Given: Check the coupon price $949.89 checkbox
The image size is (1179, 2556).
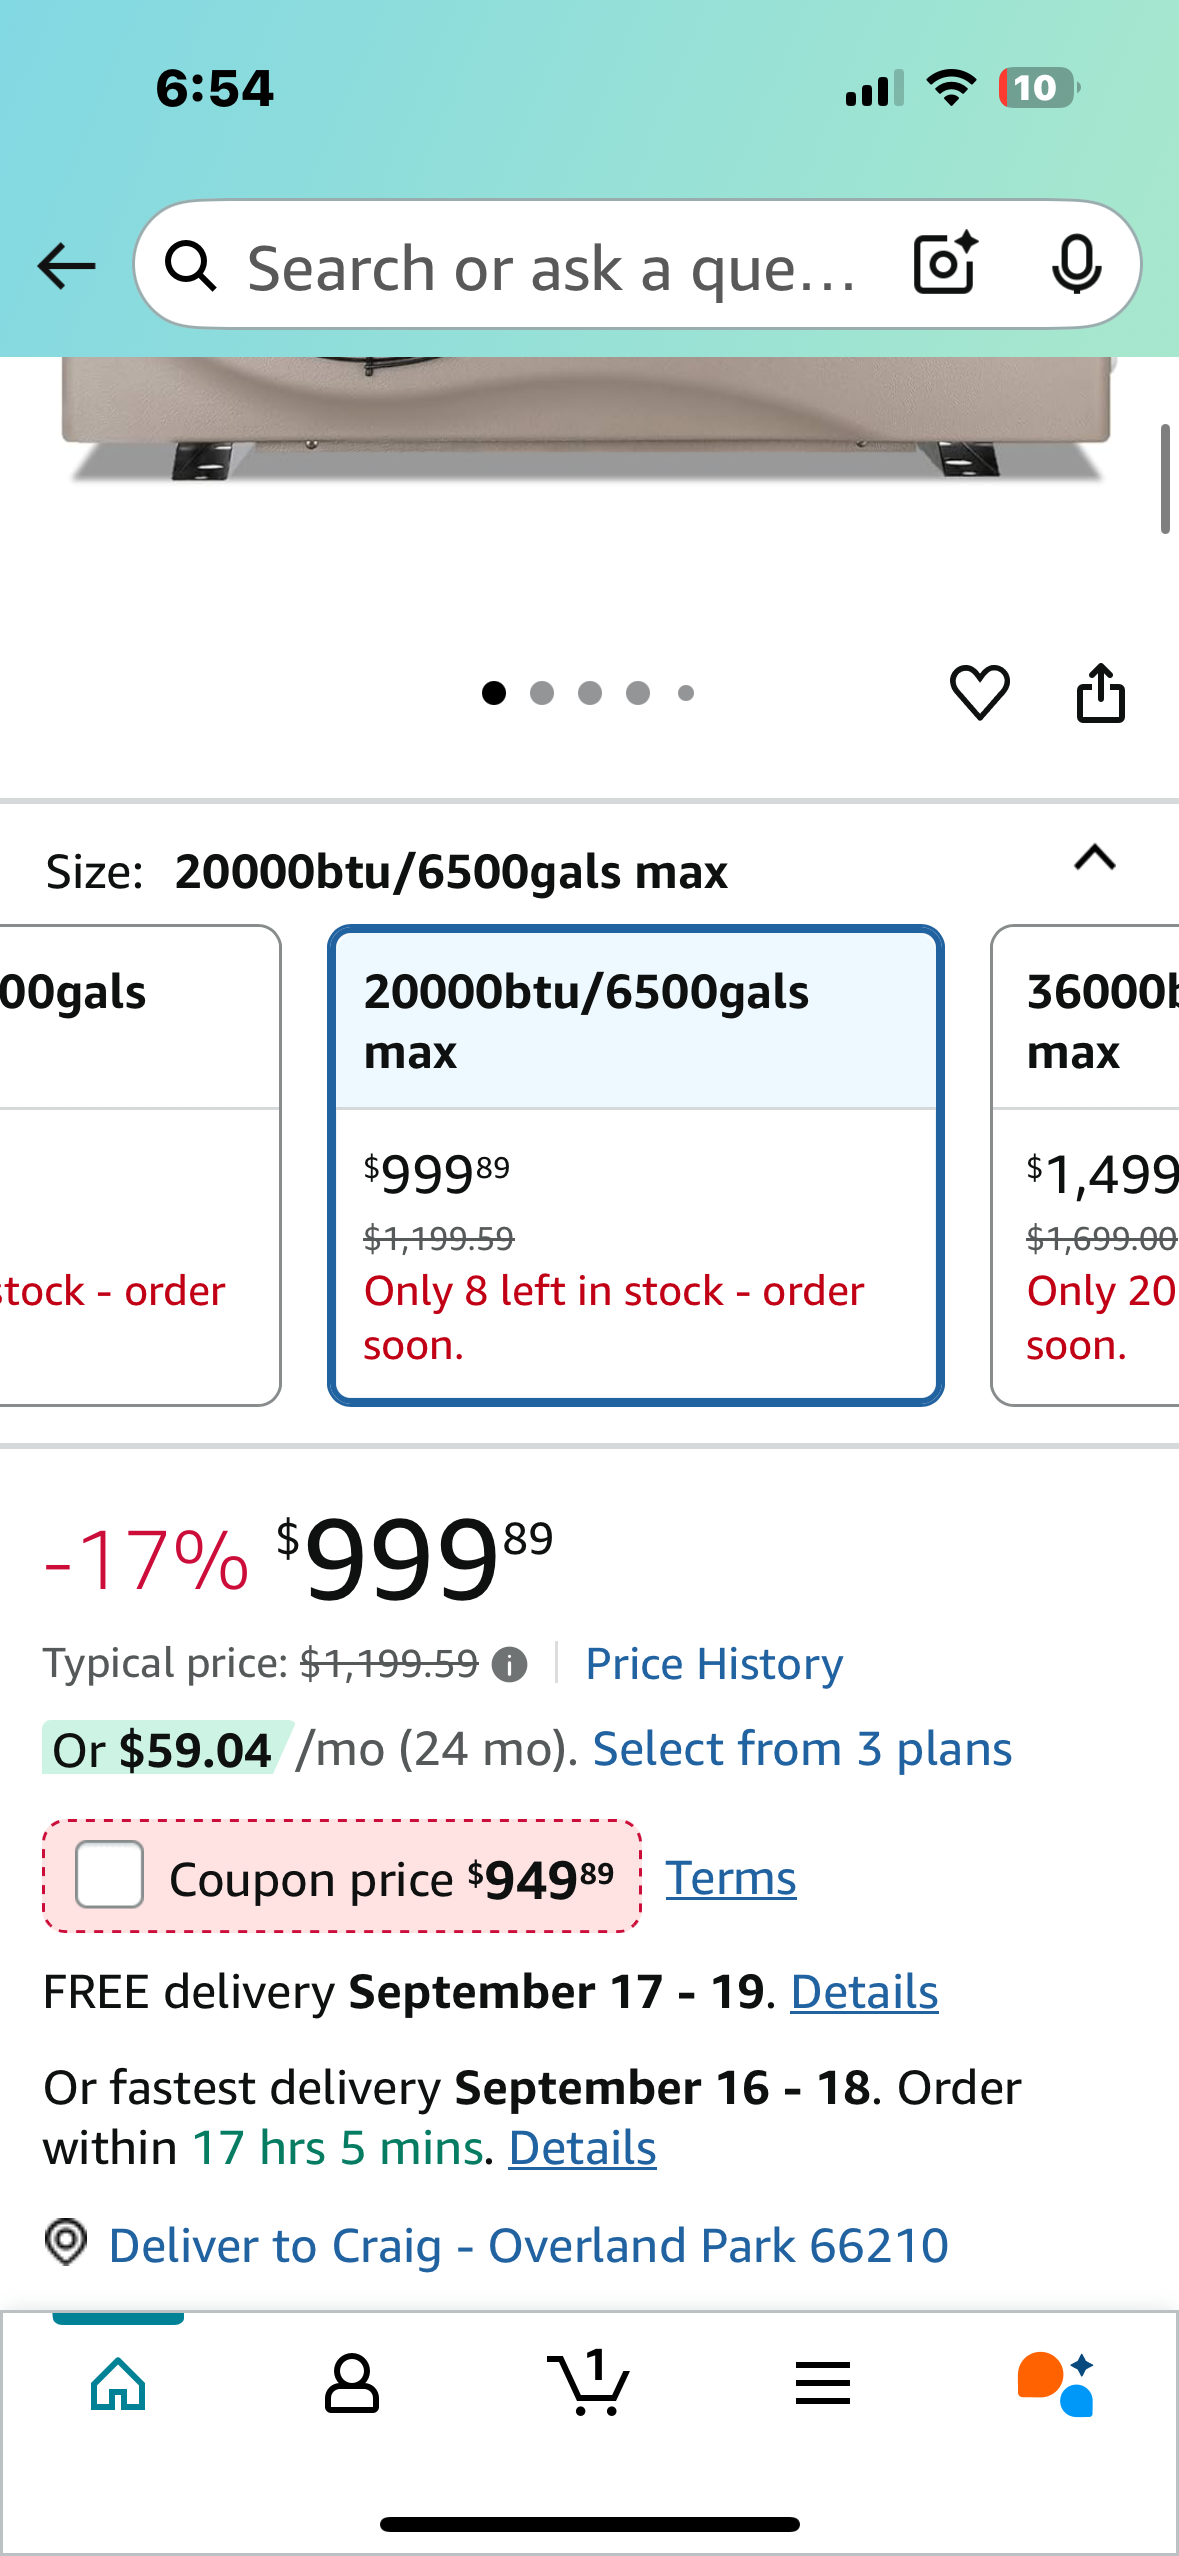Looking at the screenshot, I should pyautogui.click(x=110, y=1875).
